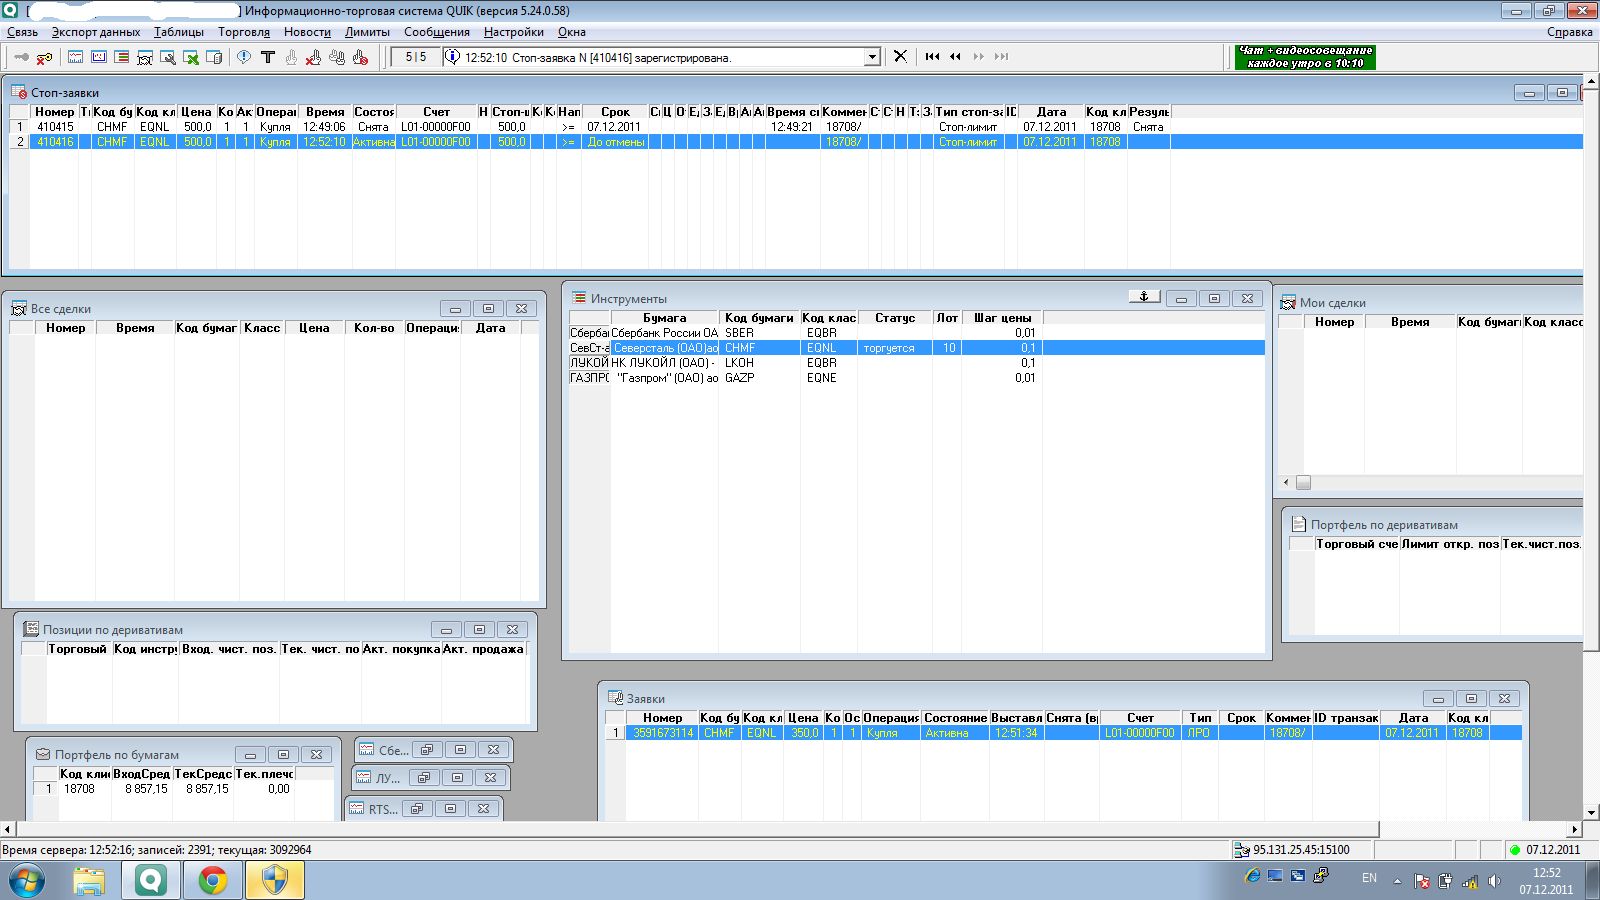Click the anchor icon in Инструменты window
This screenshot has height=900, width=1600.
[x=1144, y=297]
